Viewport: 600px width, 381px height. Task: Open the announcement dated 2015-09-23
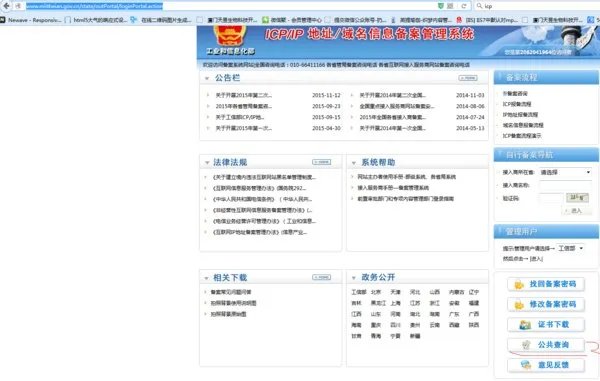243,106
